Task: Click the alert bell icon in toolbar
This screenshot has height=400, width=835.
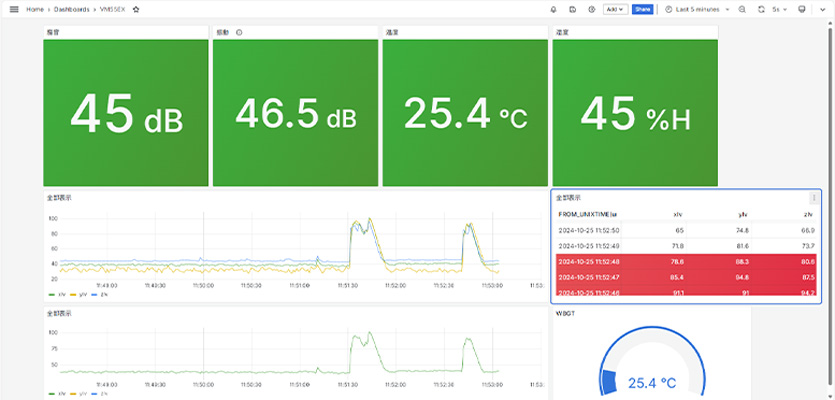Action: 554,9
